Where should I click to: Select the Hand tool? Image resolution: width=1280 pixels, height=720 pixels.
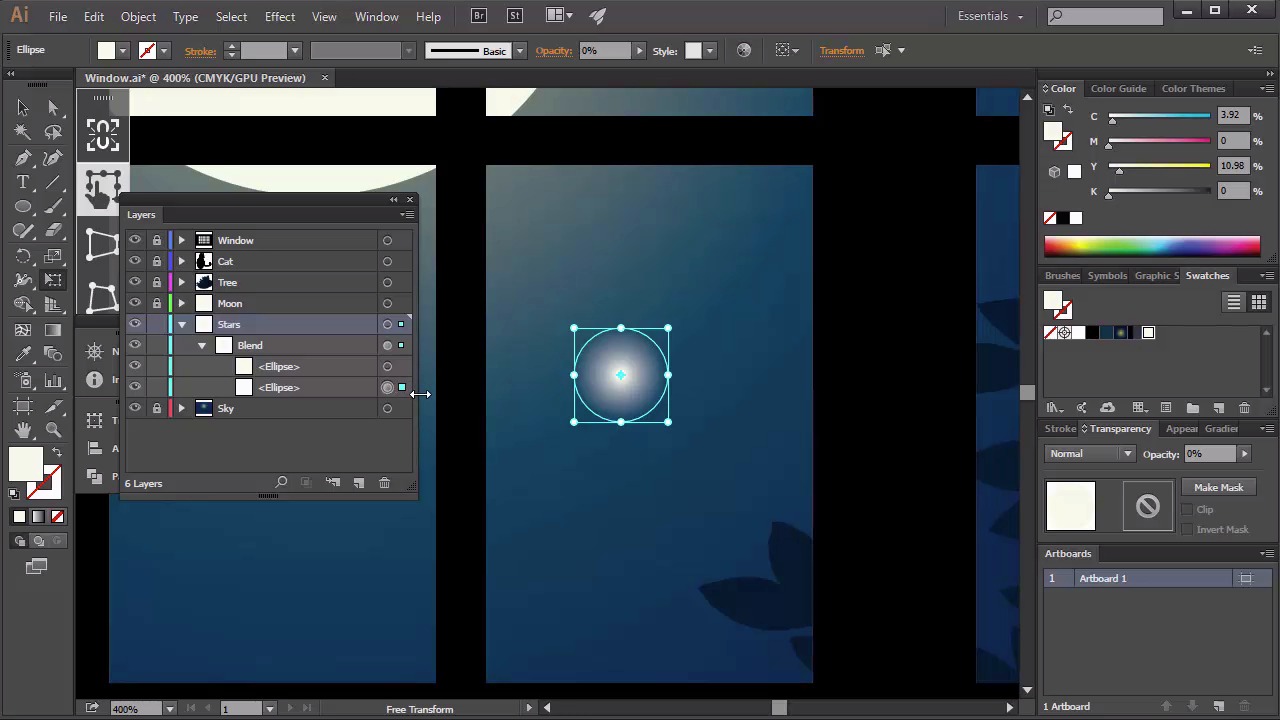pyautogui.click(x=23, y=430)
